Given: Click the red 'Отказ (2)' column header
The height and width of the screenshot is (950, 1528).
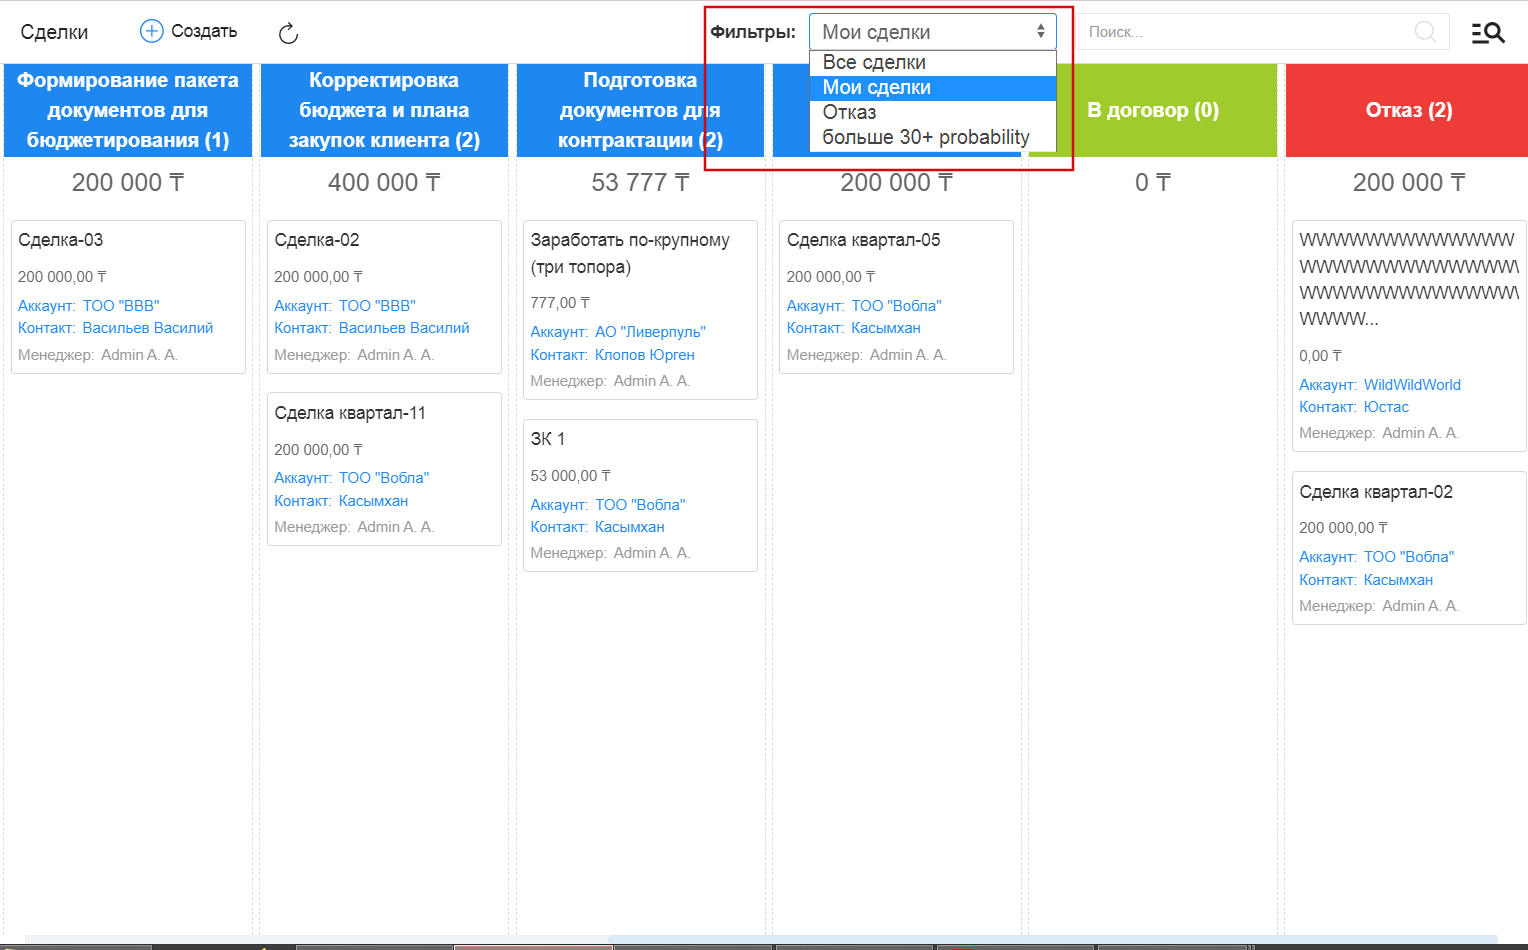Looking at the screenshot, I should click(x=1408, y=110).
